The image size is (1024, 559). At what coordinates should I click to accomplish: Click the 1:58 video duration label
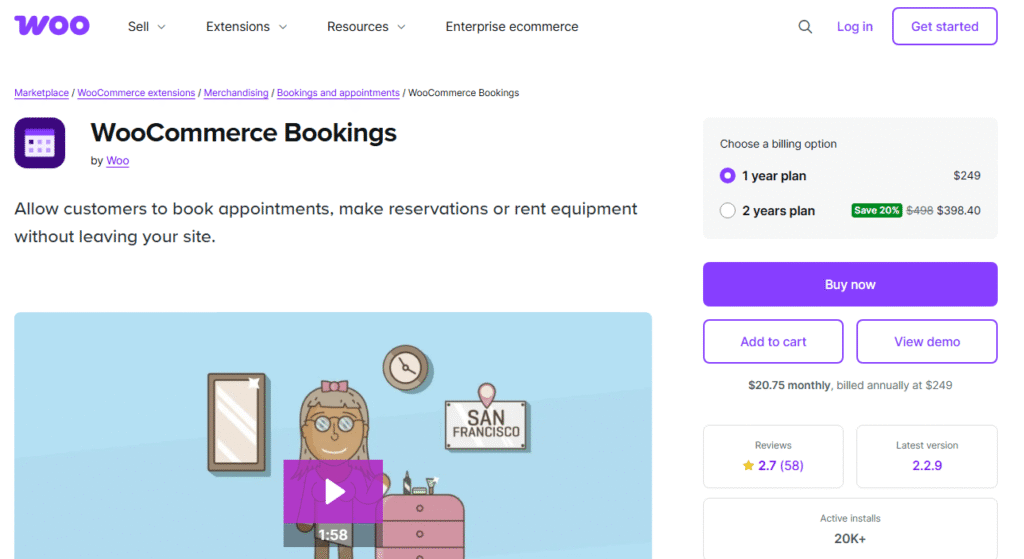[332, 535]
